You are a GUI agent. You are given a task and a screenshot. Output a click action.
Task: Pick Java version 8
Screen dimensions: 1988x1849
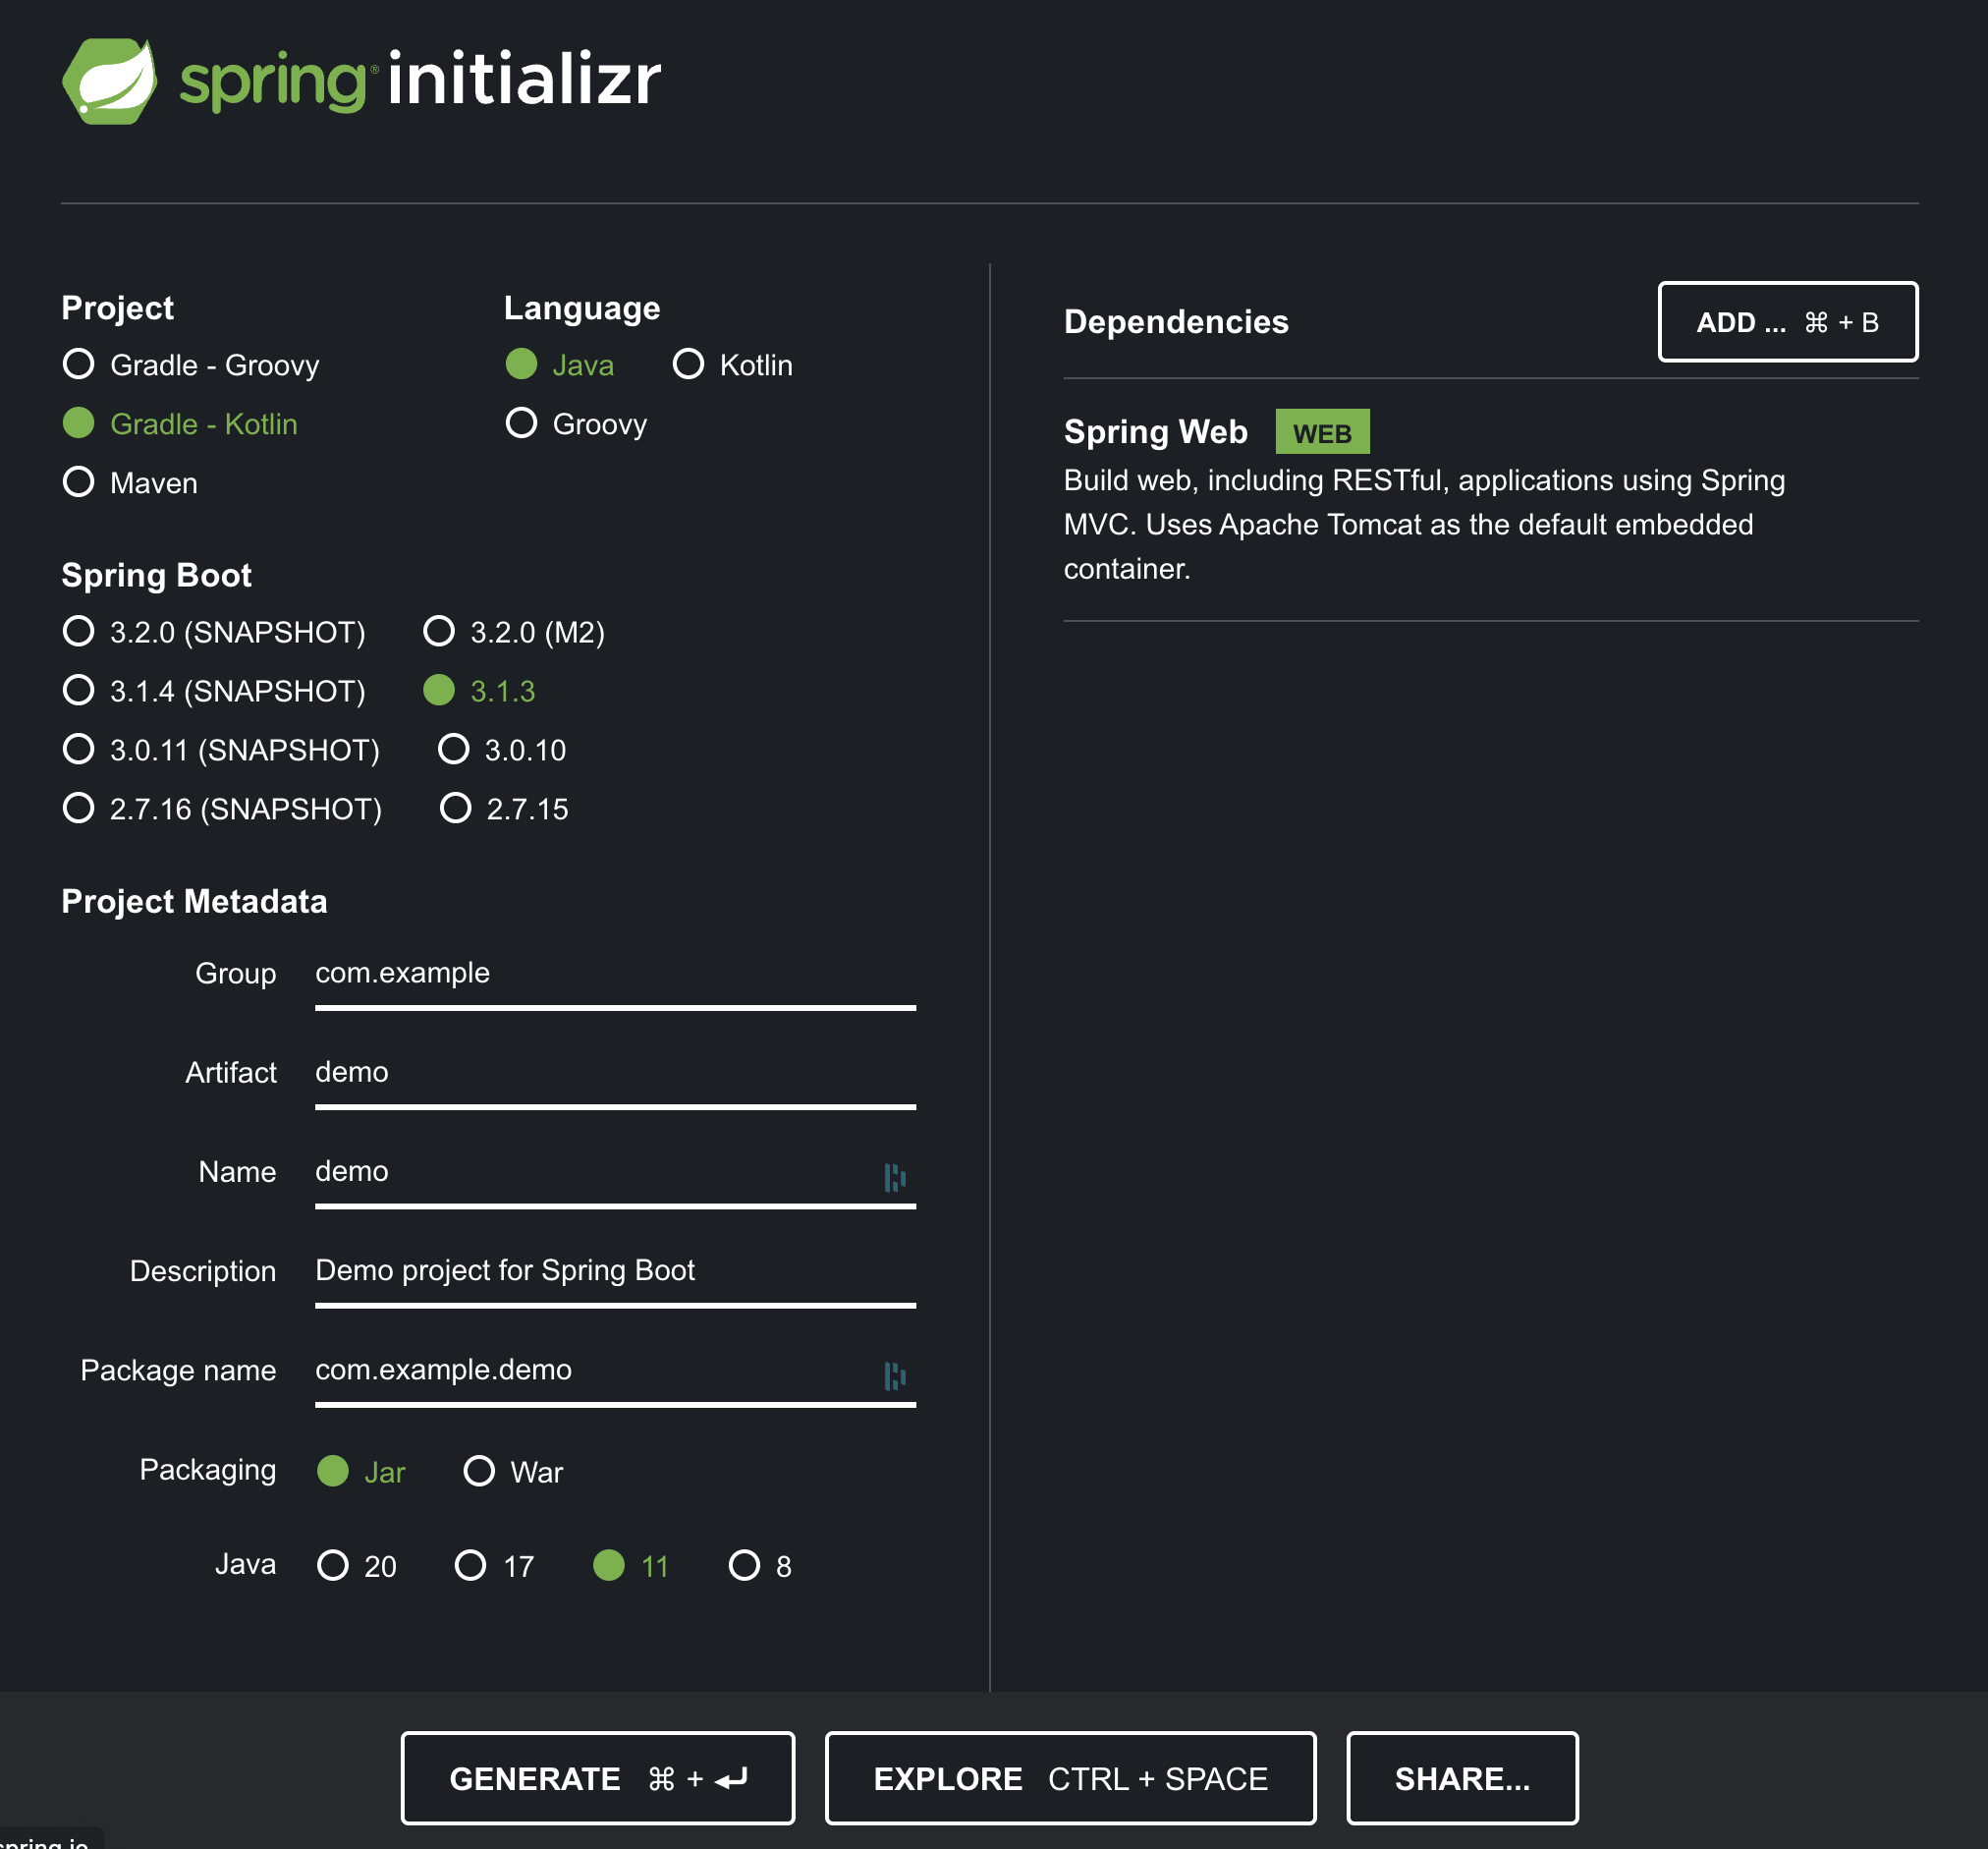[x=760, y=1566]
